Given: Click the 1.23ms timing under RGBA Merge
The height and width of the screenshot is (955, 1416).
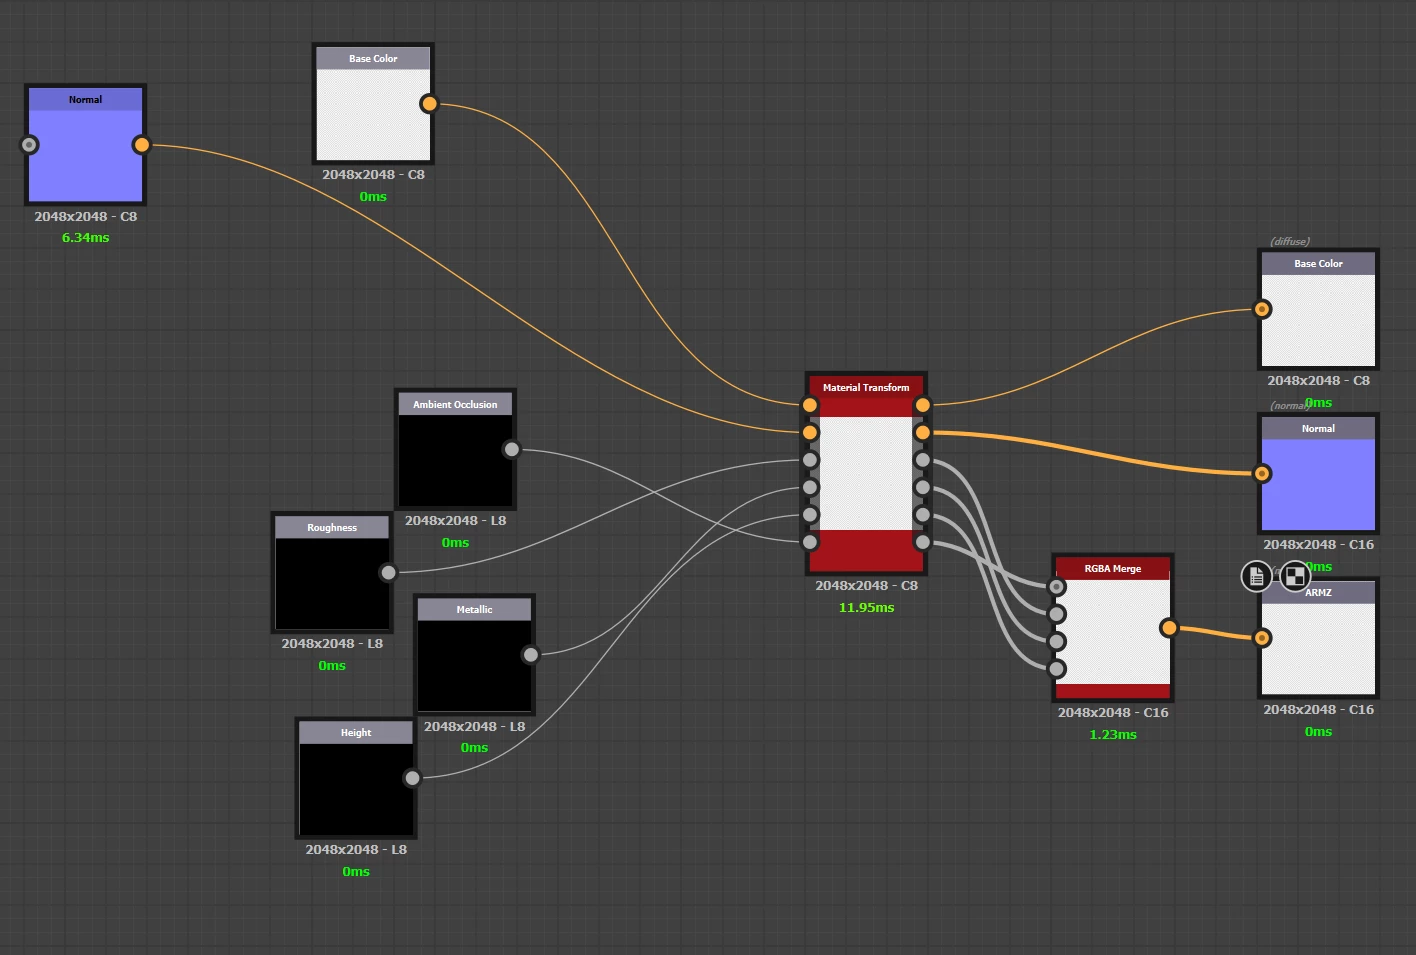Looking at the screenshot, I should click(x=1113, y=735).
